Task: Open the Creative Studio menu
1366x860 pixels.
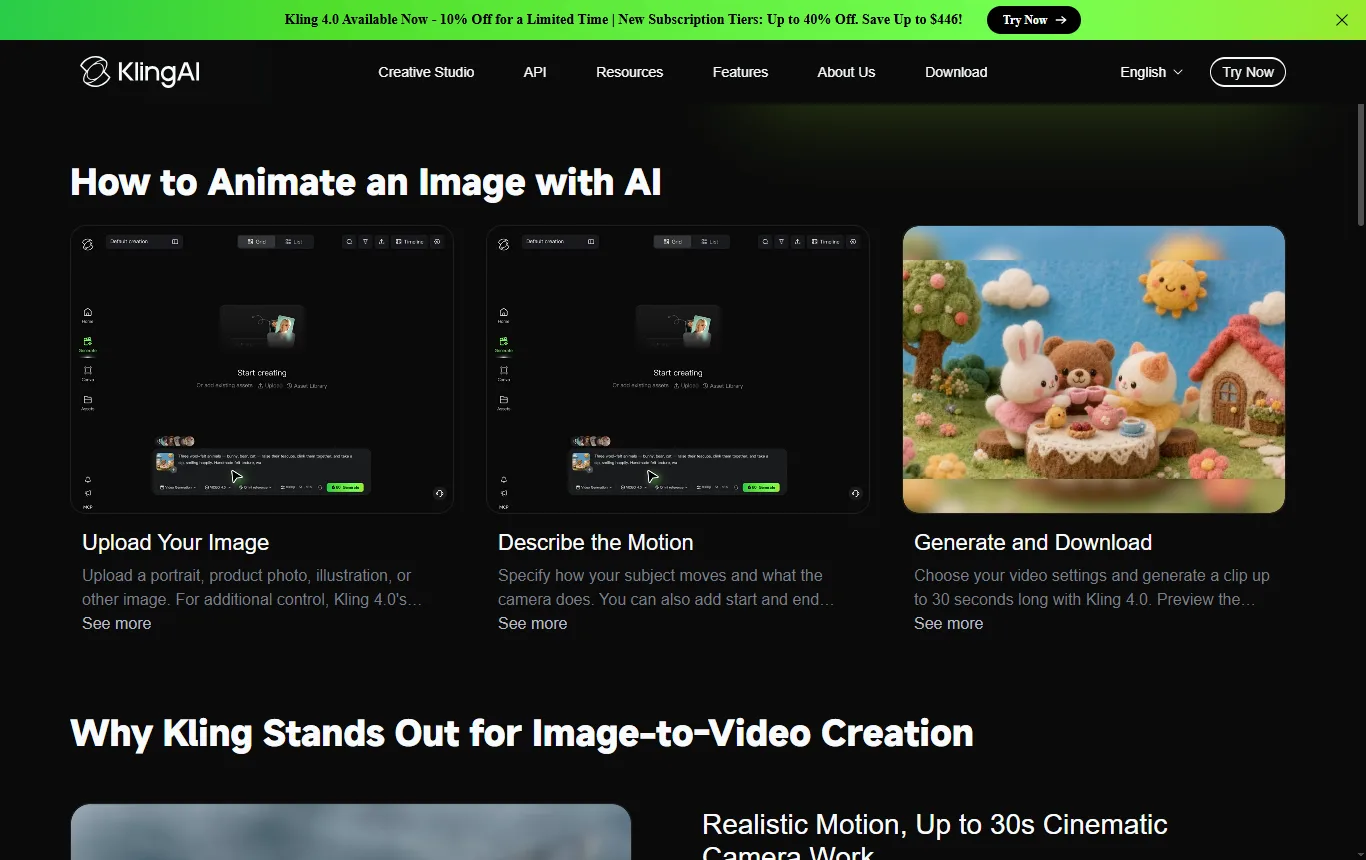Action: point(426,72)
